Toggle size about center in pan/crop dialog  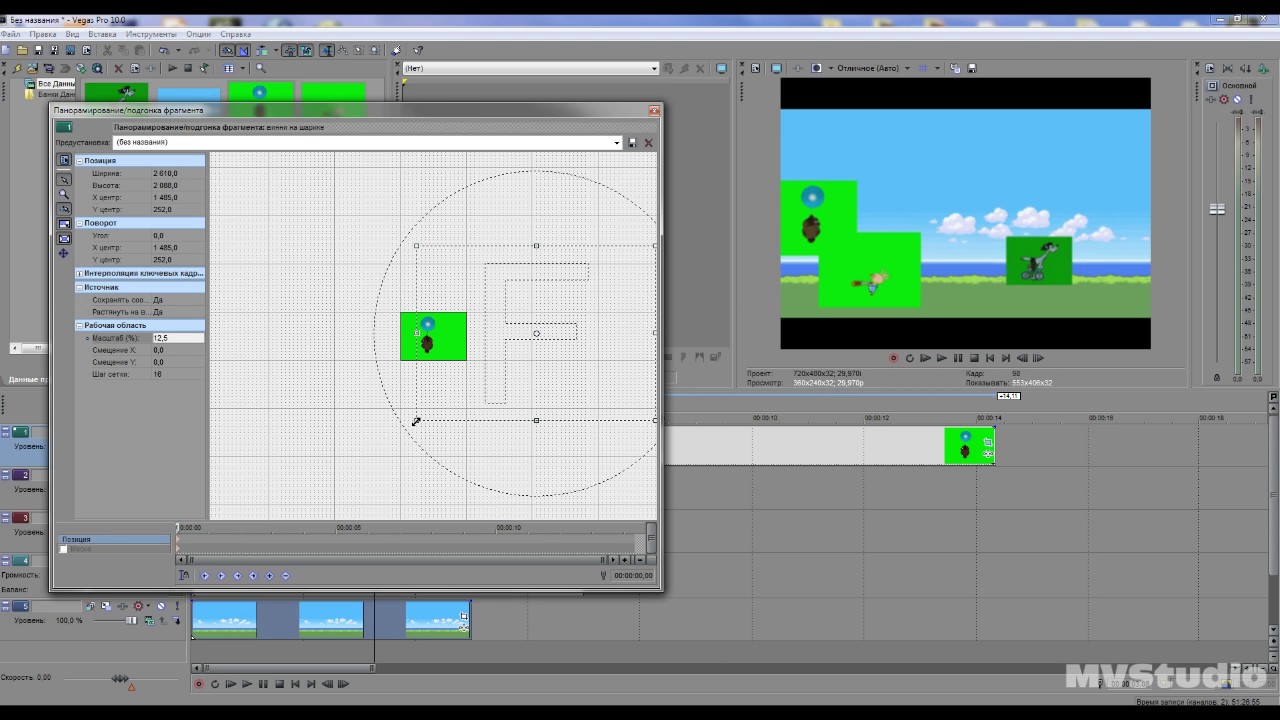pos(64,239)
